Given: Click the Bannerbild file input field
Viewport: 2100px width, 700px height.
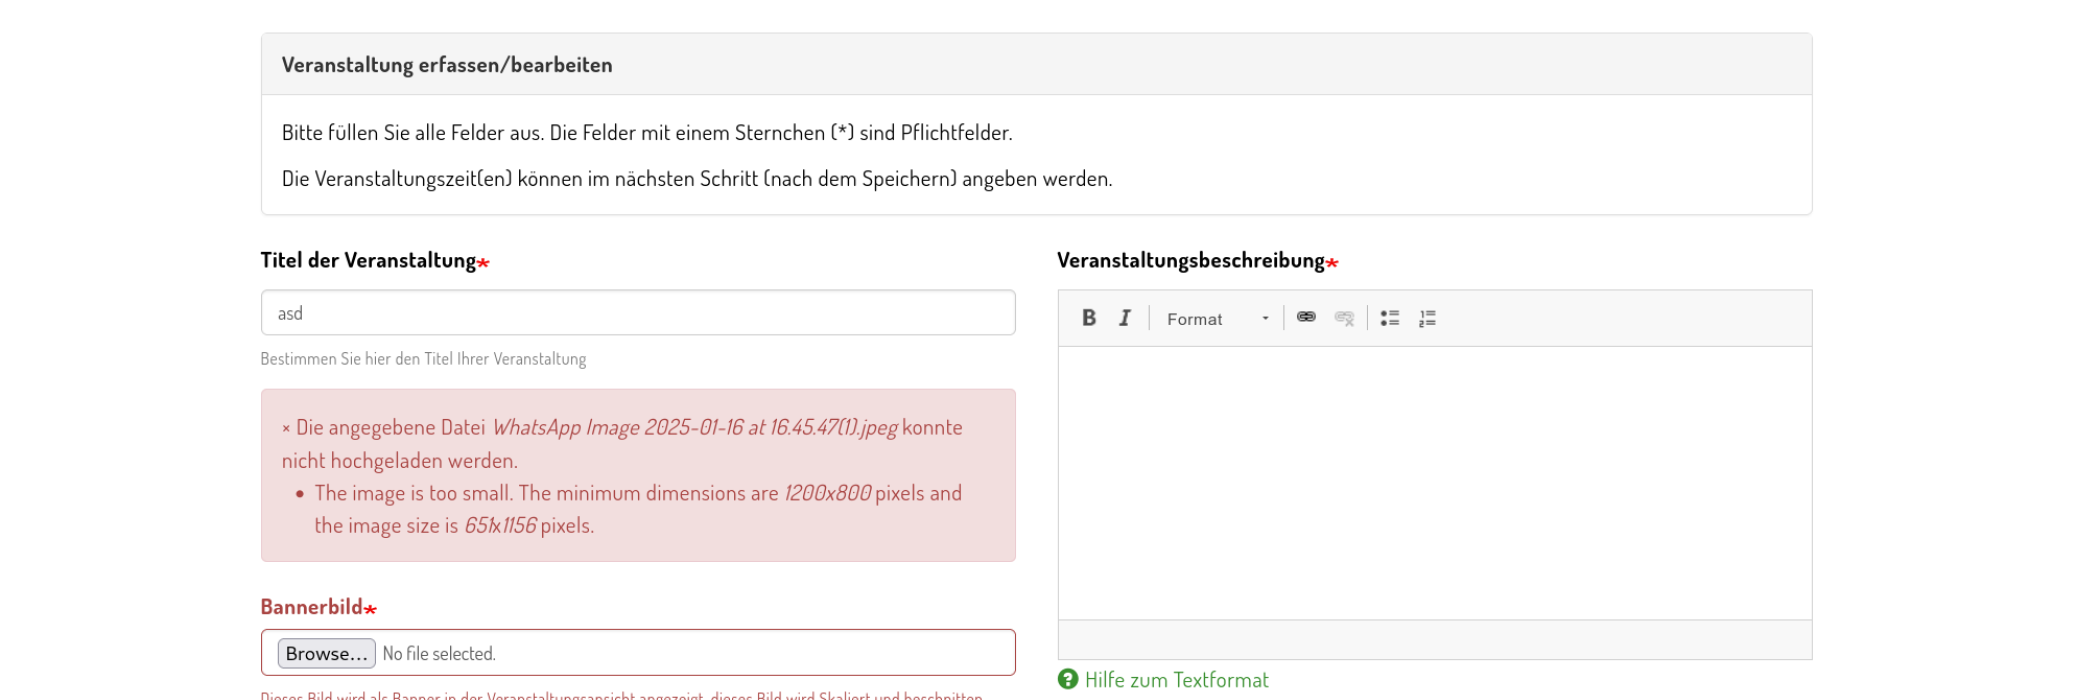Looking at the screenshot, I should coord(638,653).
